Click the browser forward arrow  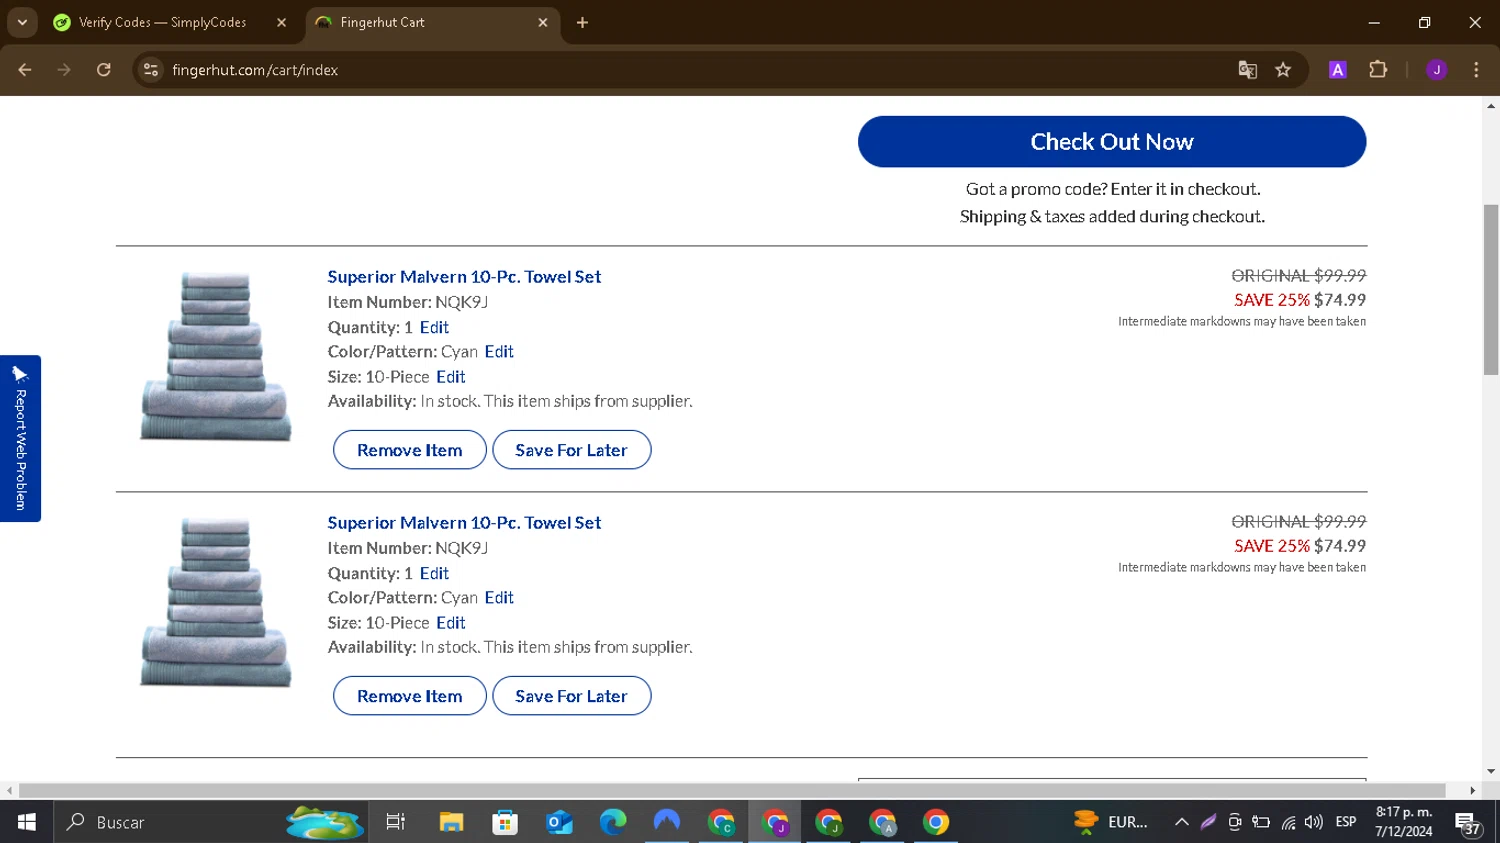pyautogui.click(x=64, y=70)
